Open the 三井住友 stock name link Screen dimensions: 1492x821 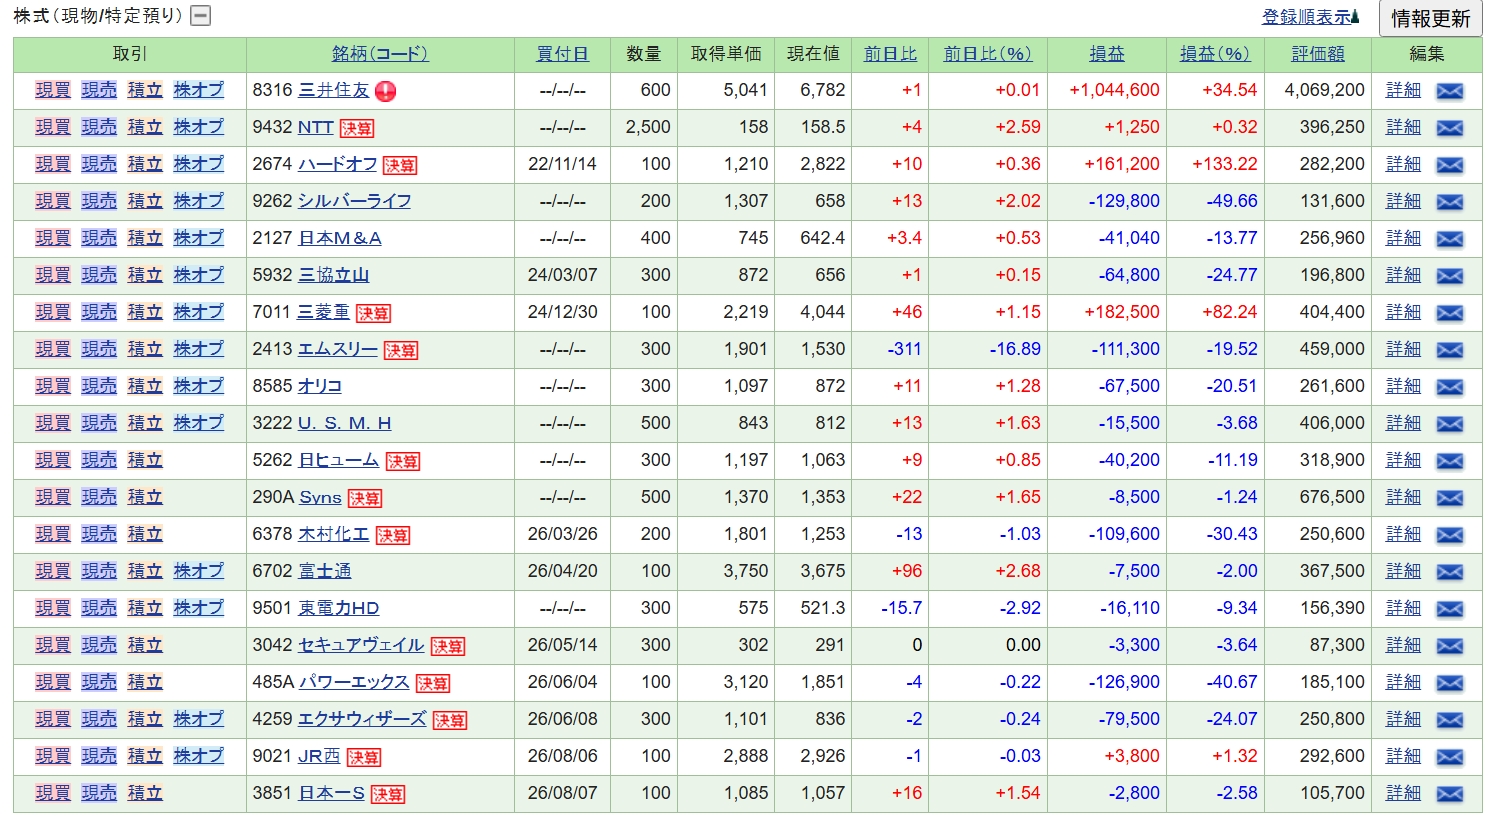334,90
